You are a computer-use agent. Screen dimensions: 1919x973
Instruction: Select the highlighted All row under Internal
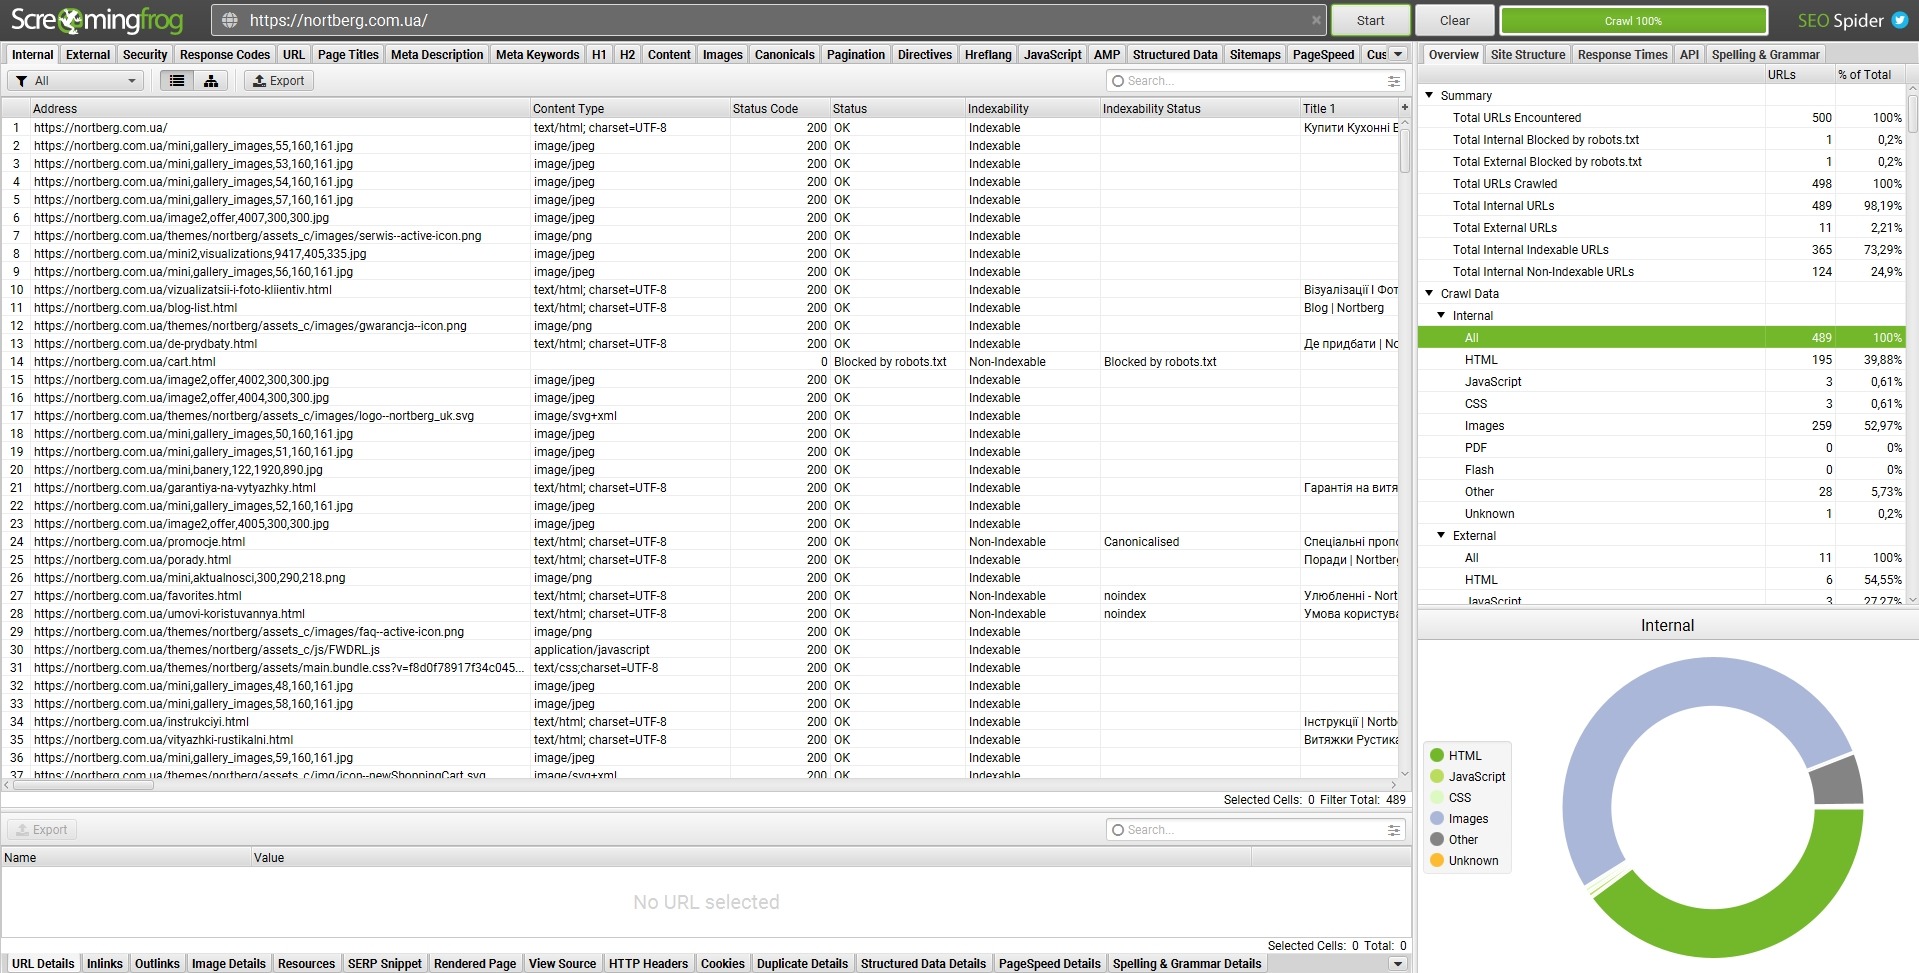(x=1661, y=337)
